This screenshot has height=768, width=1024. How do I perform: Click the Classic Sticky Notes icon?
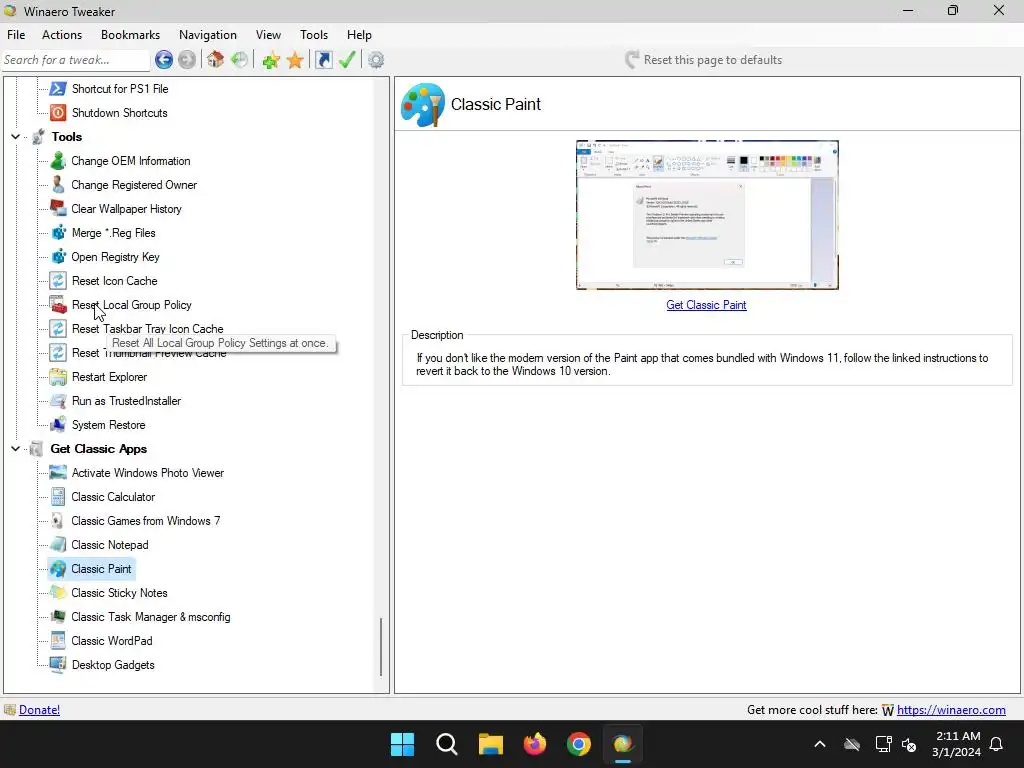pos(58,593)
